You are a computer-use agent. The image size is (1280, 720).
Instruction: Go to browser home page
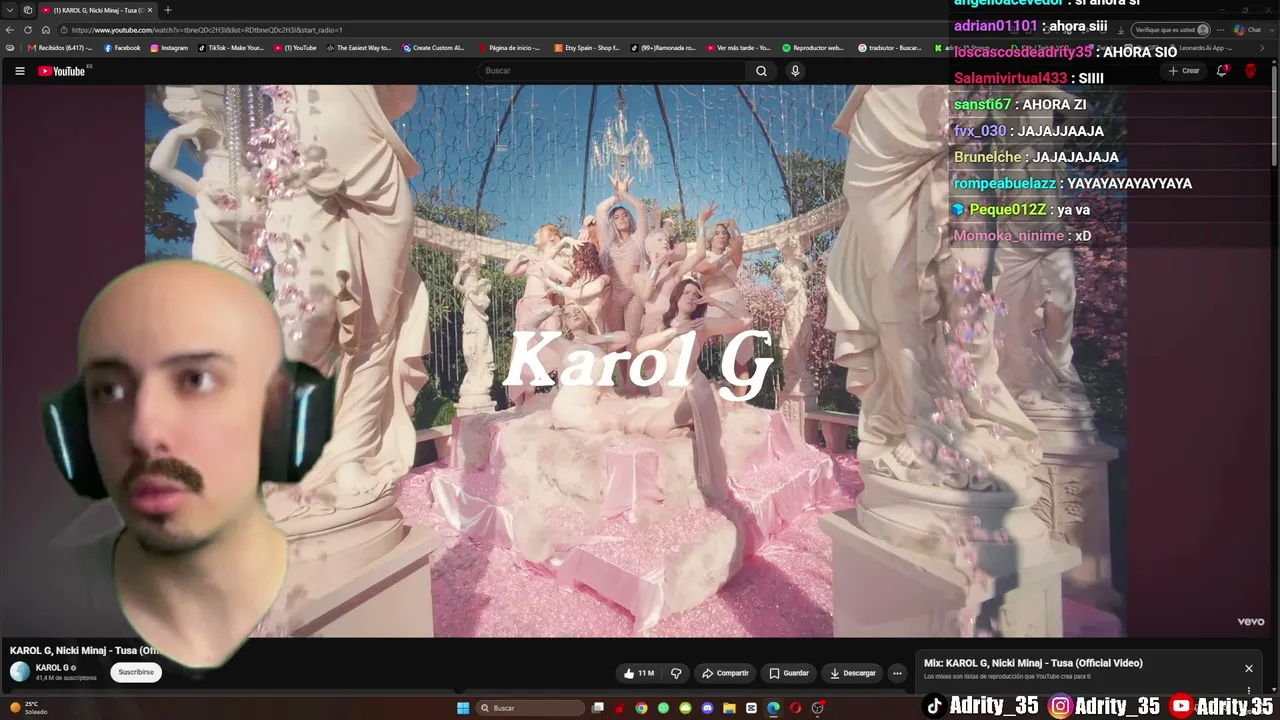[x=46, y=30]
